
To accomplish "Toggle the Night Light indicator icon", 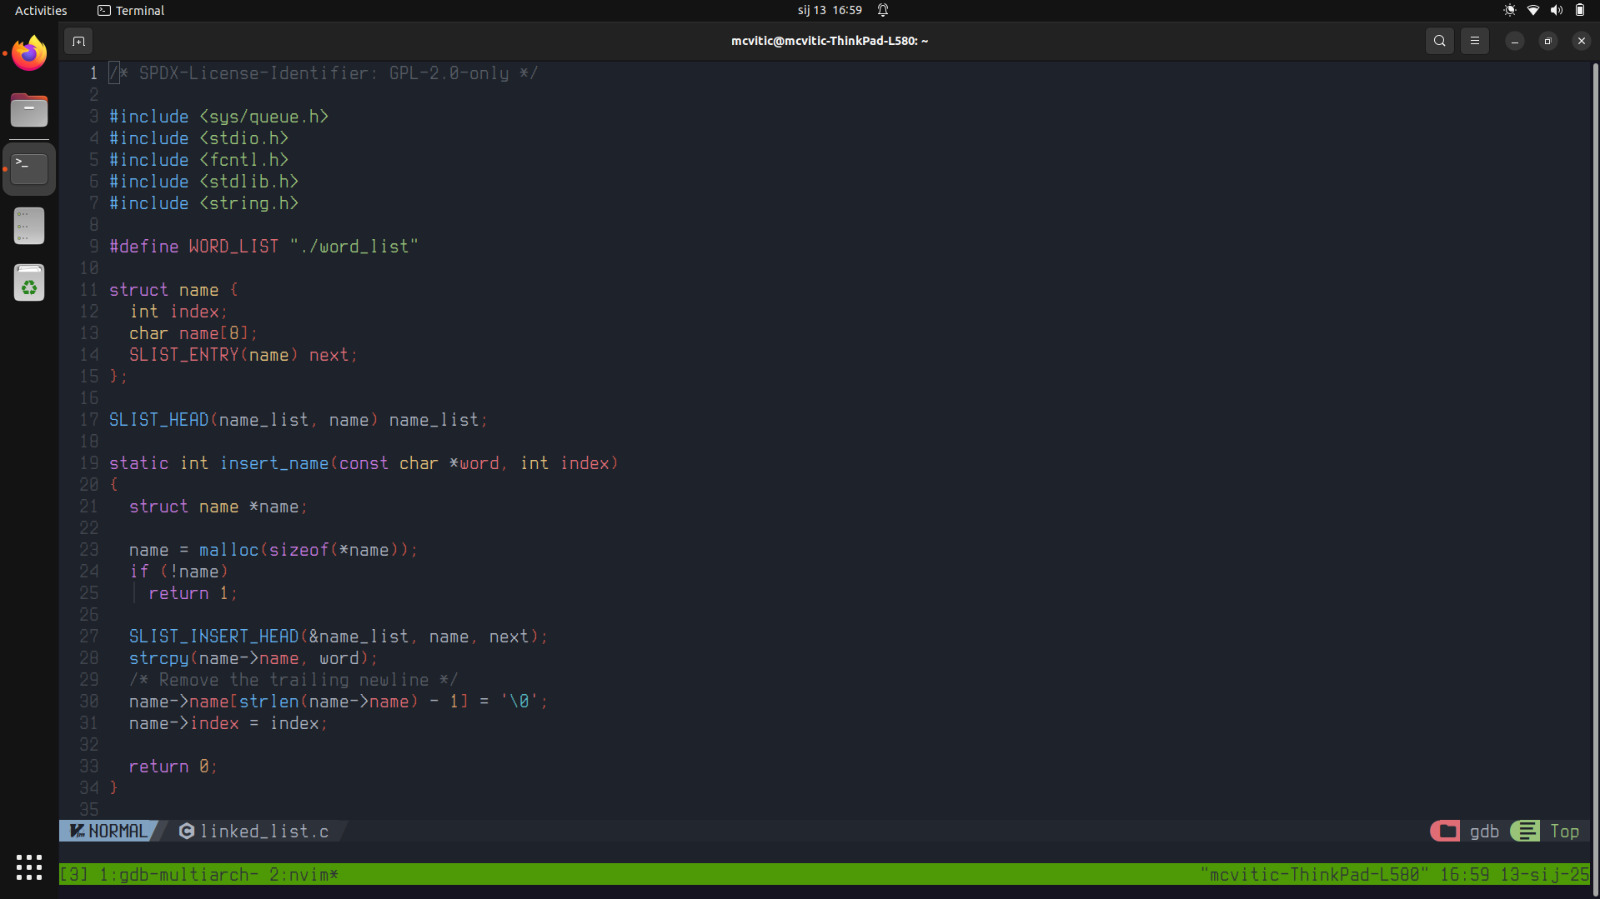I will pos(1509,10).
